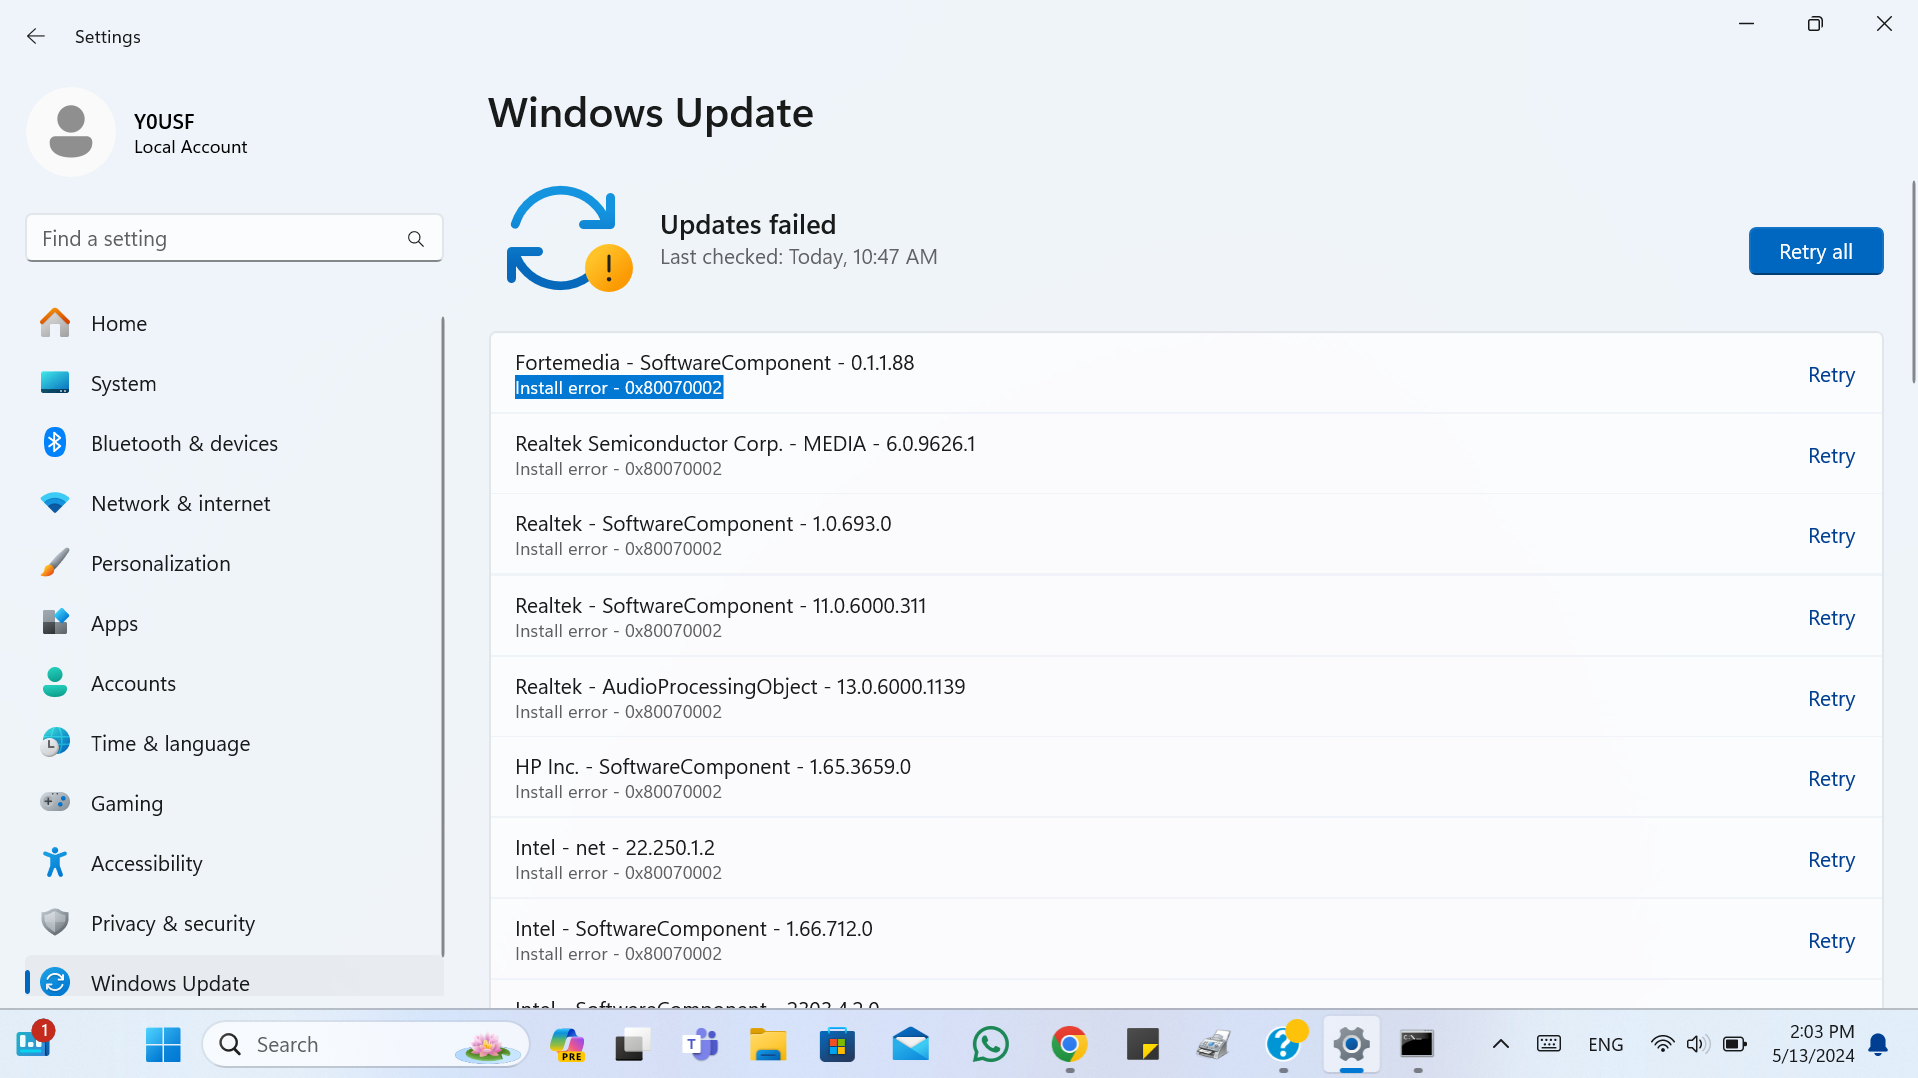
Task: Go to Network & internet settings
Action: pos(180,503)
